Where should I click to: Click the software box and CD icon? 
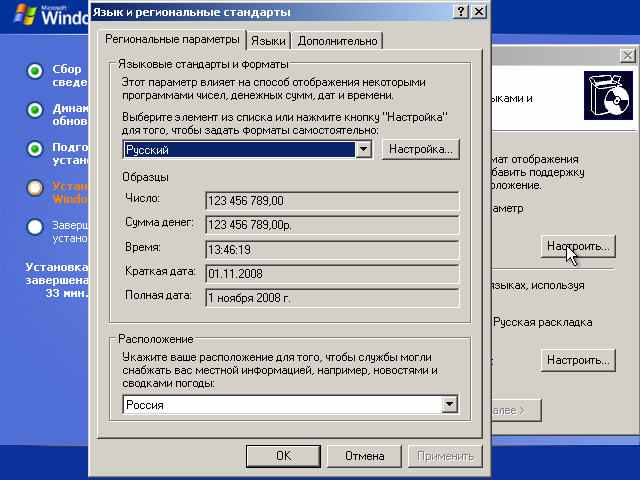click(608, 96)
